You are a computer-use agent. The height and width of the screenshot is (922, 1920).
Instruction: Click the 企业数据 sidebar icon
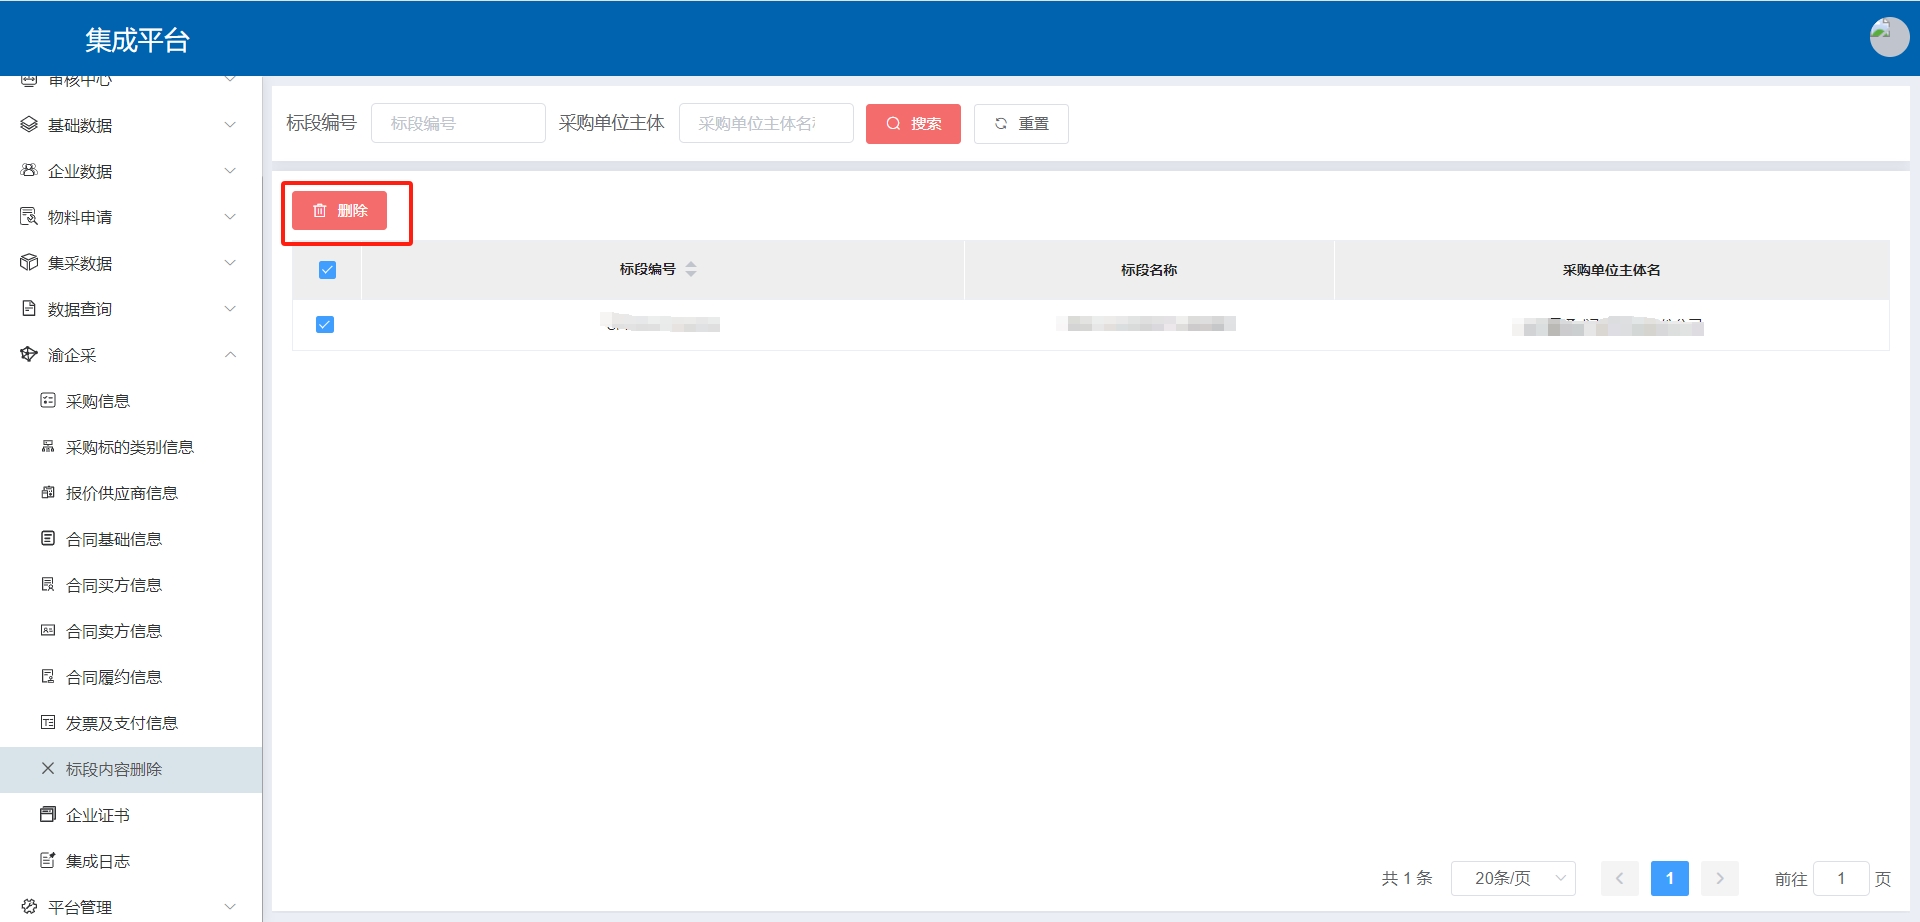29,171
